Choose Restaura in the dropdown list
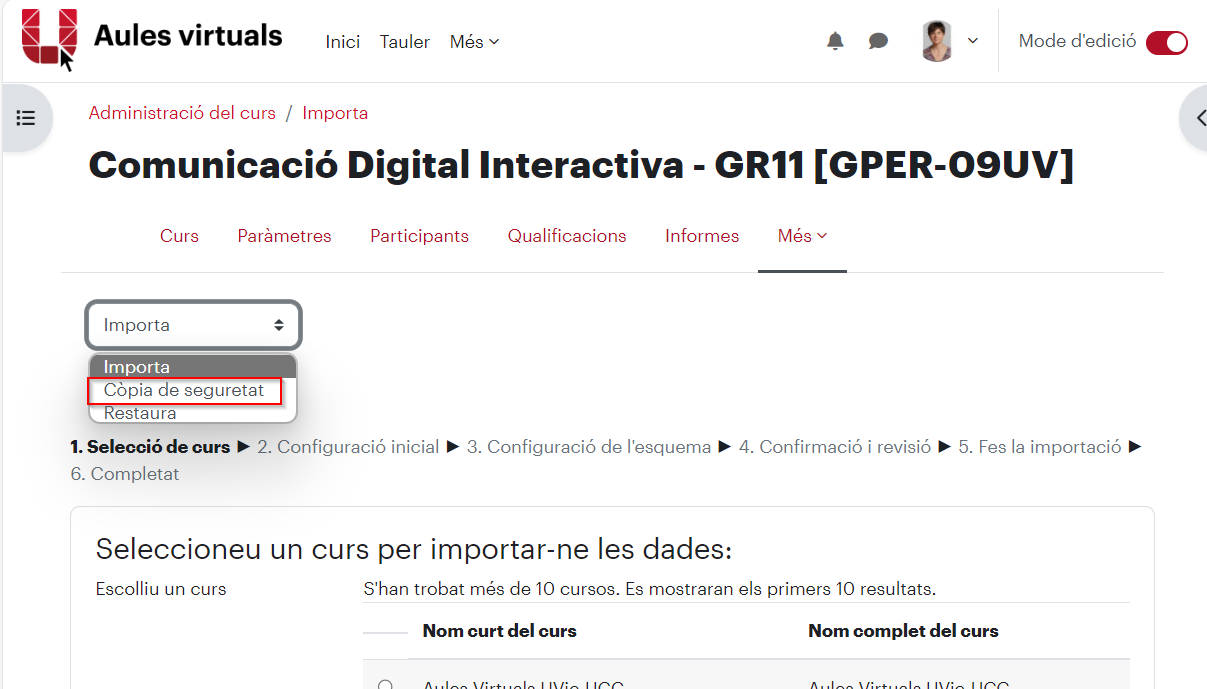Viewport: 1207px width, 689px height. pyautogui.click(x=193, y=413)
